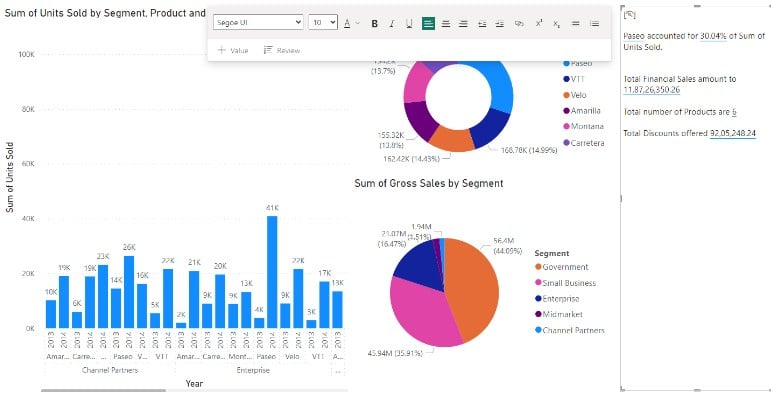Click the 45.94M (35.91%) data label
Viewport: 771px width, 394px height.
coord(395,353)
